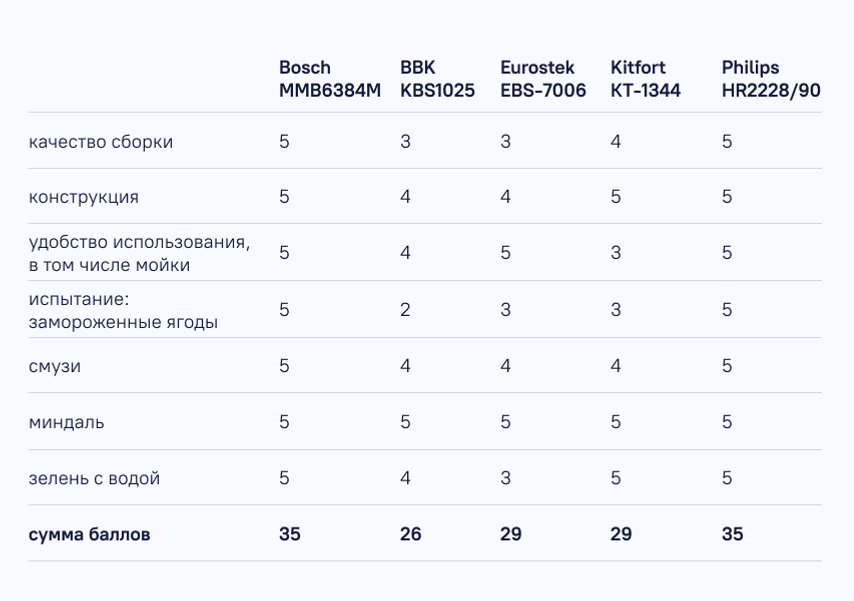854x601 pixels.
Task: Select the BBK KBS1025 column header
Action: (437, 78)
